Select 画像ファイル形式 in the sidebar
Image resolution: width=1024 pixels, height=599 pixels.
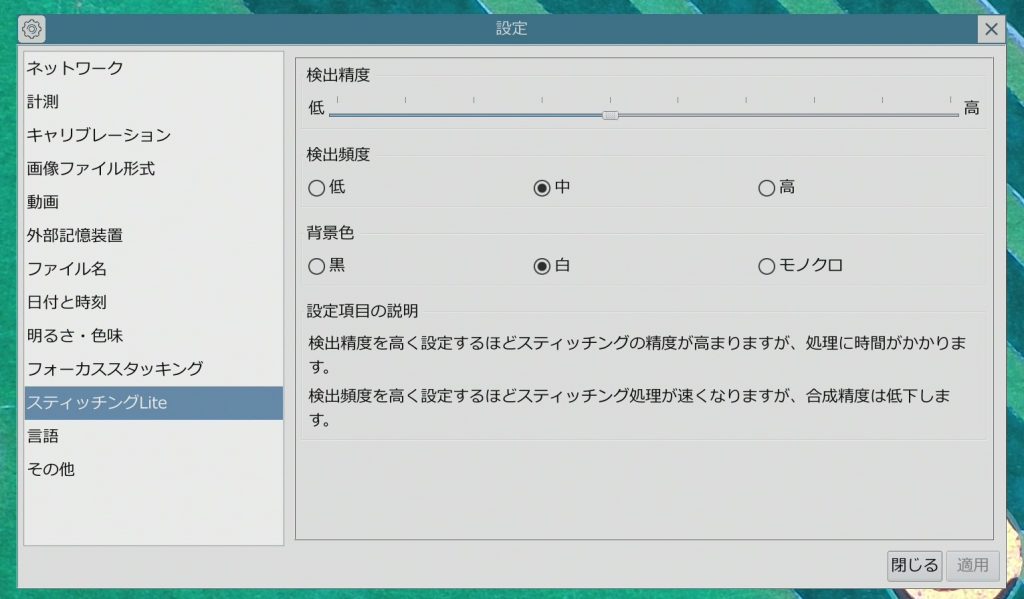click(x=90, y=168)
